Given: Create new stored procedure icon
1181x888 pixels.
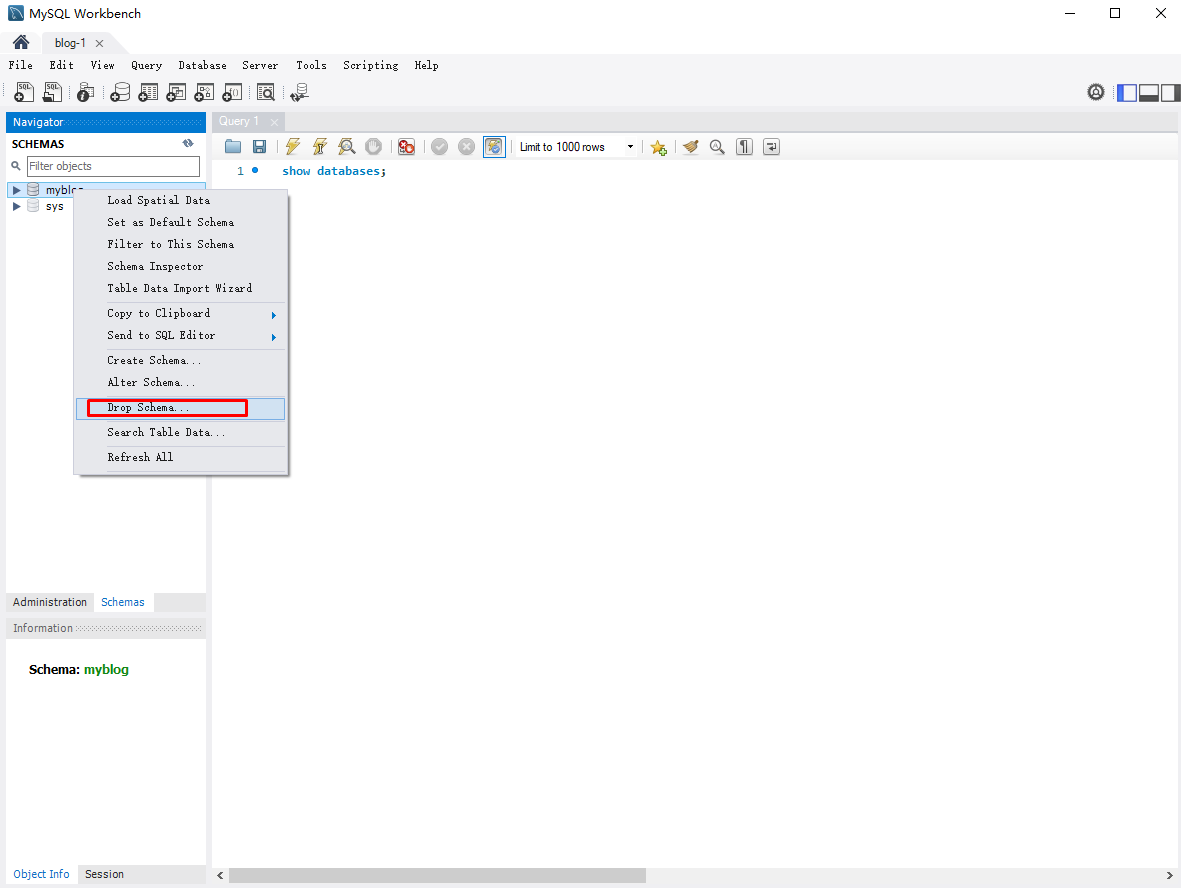Looking at the screenshot, I should (204, 93).
